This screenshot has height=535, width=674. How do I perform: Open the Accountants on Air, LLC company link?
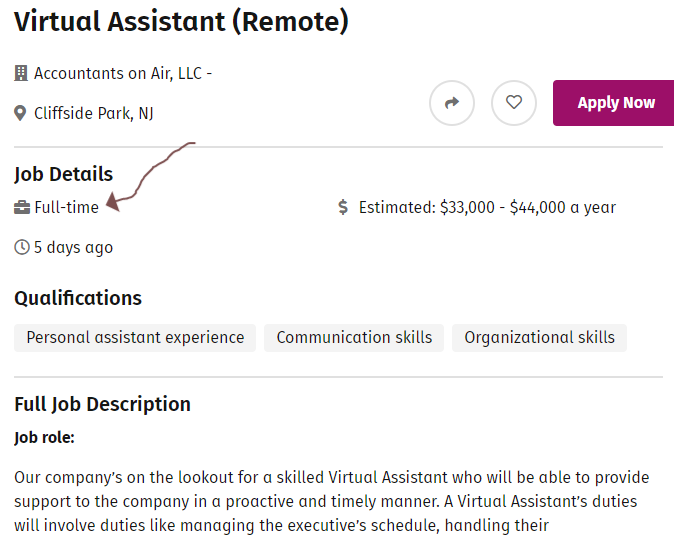(x=122, y=73)
